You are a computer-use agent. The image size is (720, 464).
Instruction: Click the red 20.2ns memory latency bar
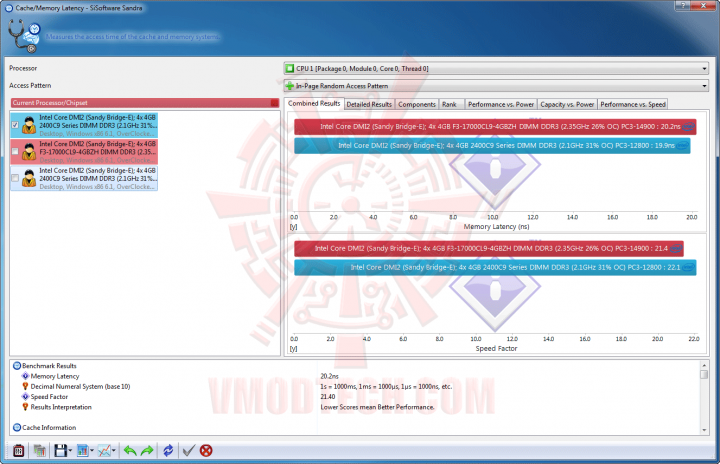coord(495,127)
